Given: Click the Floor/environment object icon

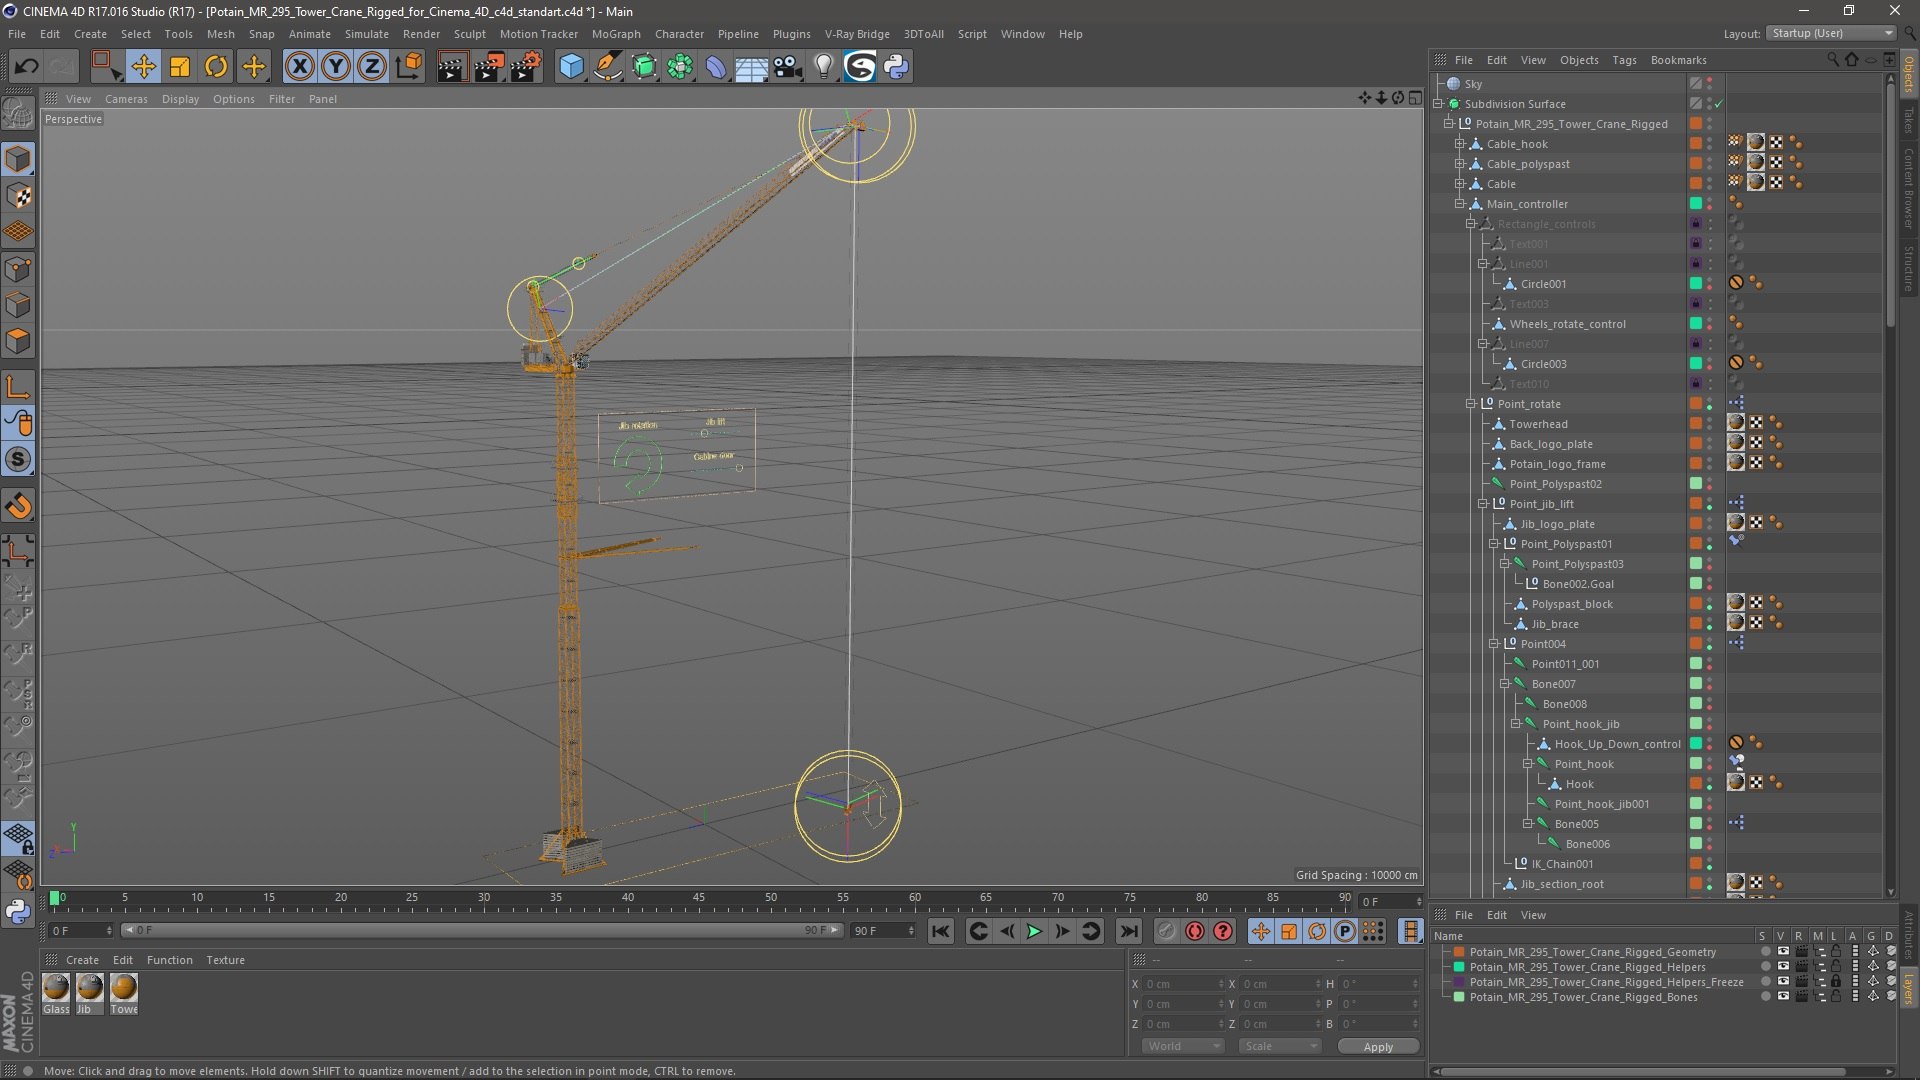Looking at the screenshot, I should pyautogui.click(x=751, y=67).
